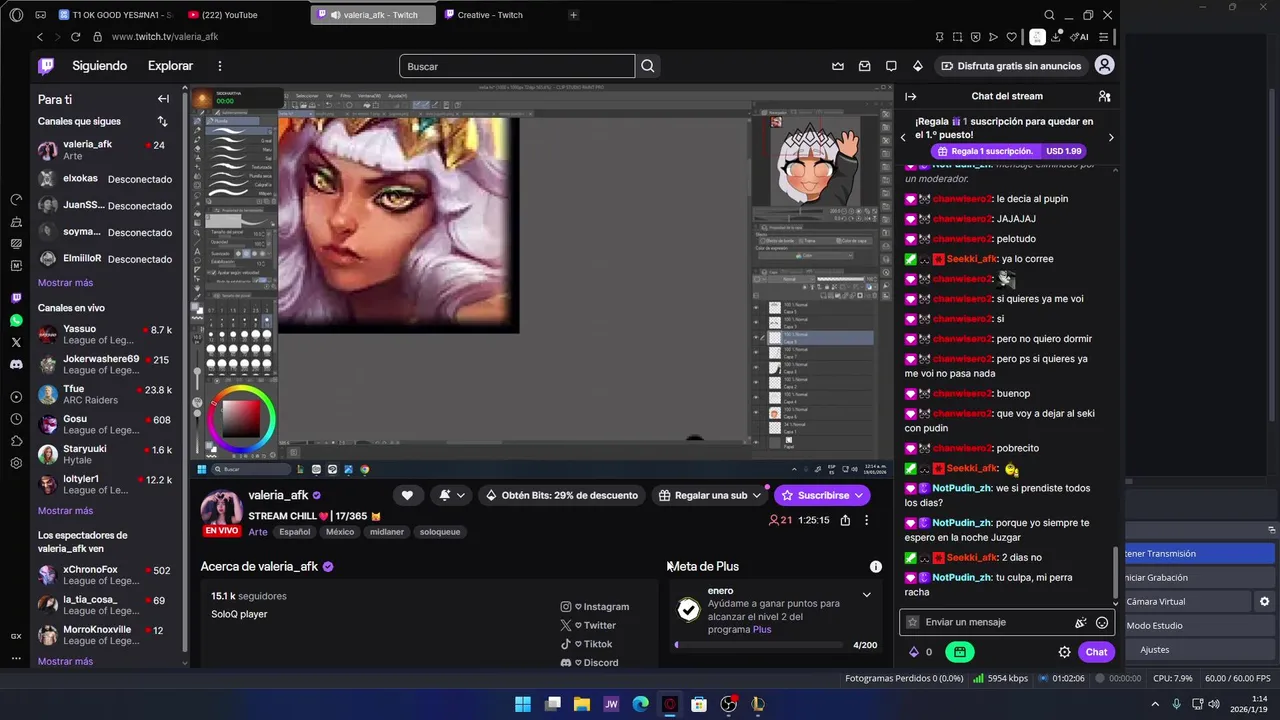Viewport: 1280px width, 720px height.
Task: Open a new browser tab
Action: 573,15
